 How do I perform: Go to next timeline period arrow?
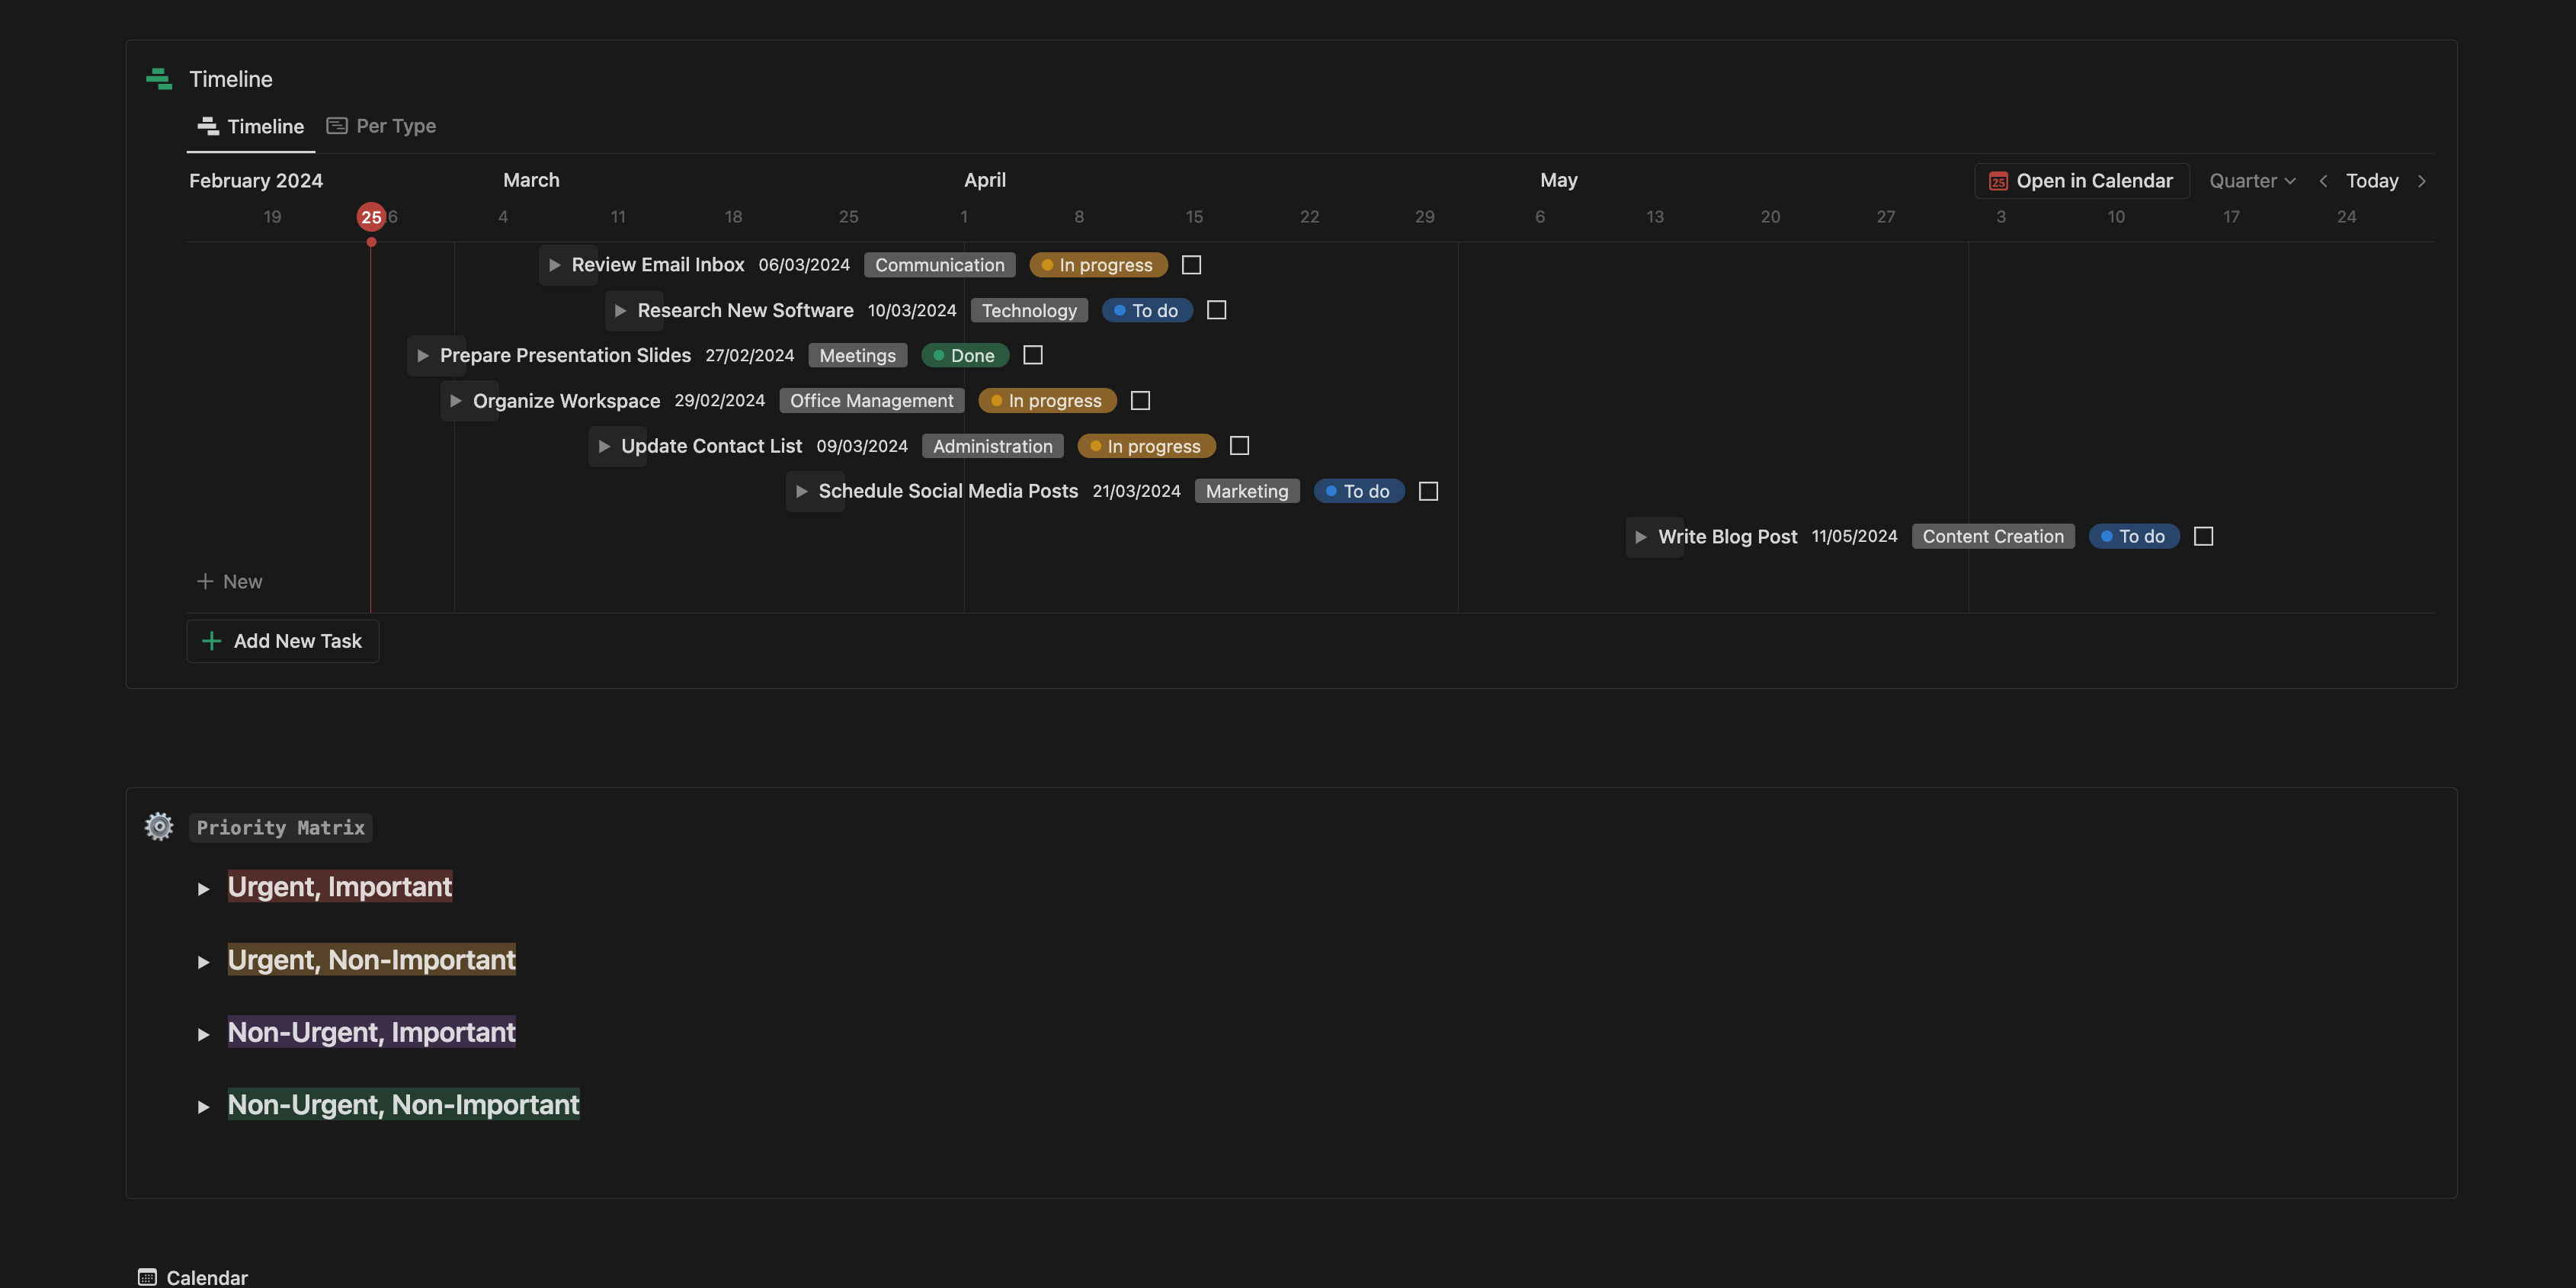2421,181
